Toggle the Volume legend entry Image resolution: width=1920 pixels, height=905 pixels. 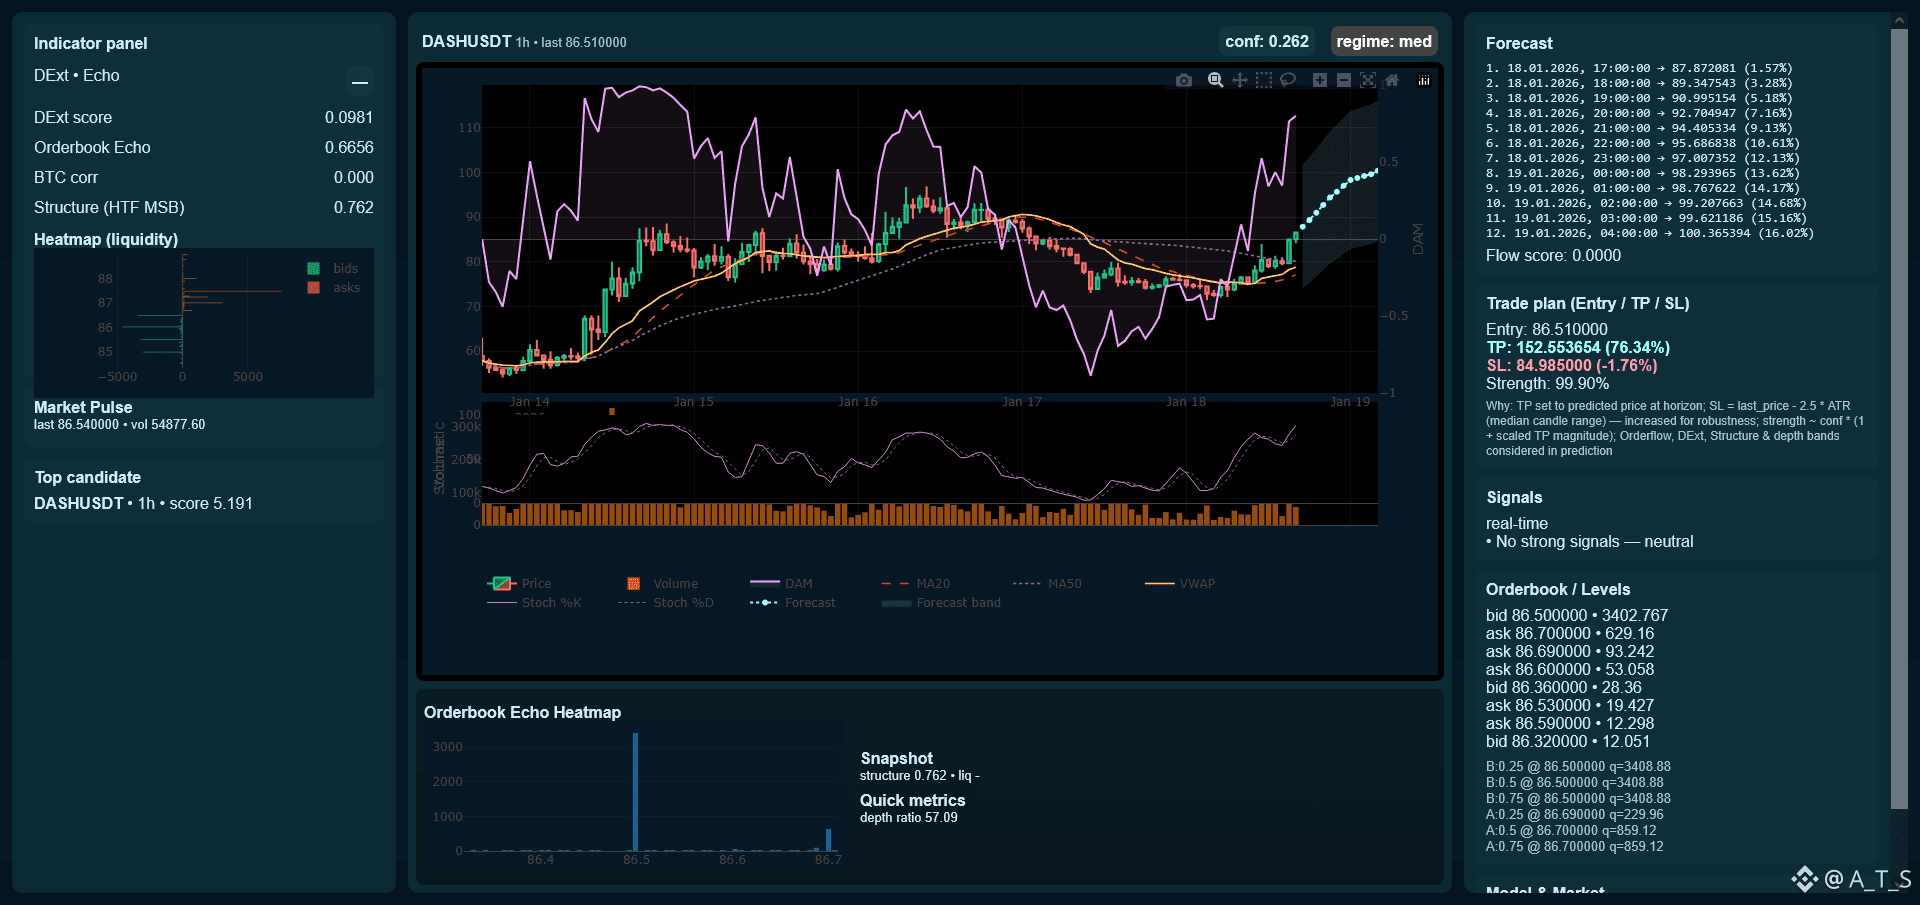click(x=675, y=584)
